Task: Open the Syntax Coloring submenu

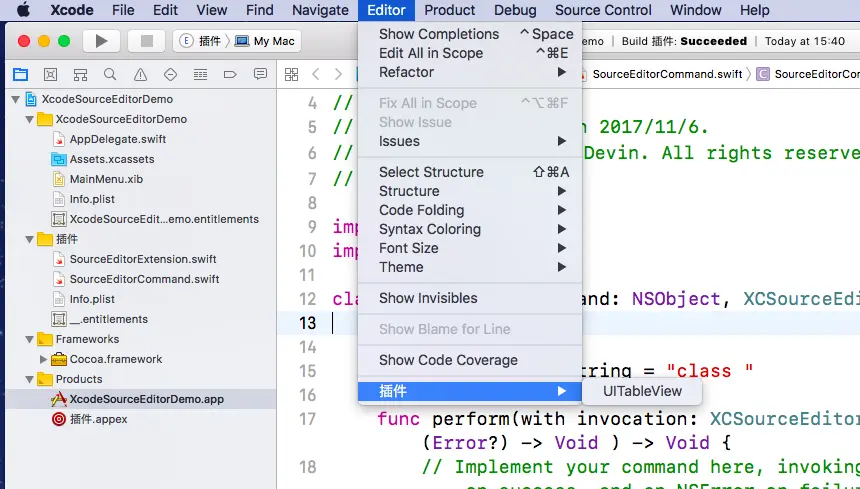Action: [x=469, y=229]
